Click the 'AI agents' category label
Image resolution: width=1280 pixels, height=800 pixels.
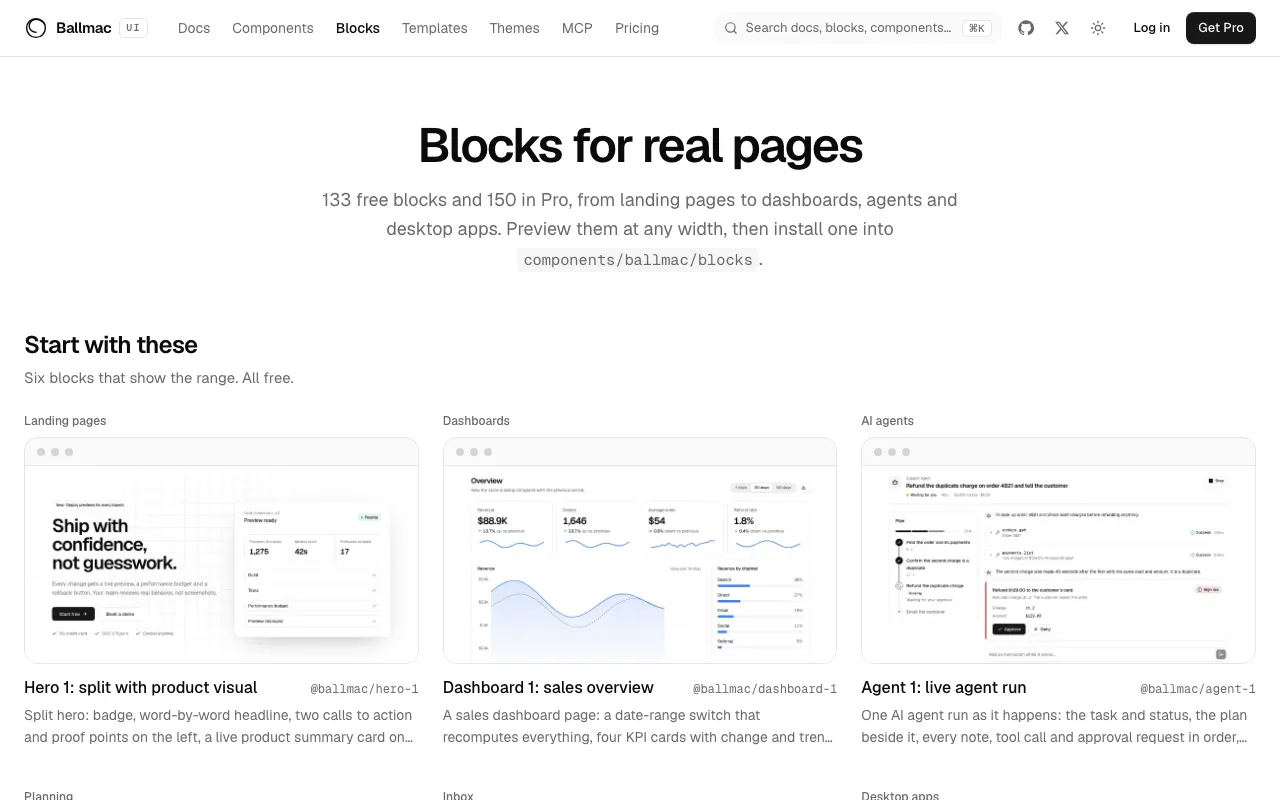pos(887,421)
